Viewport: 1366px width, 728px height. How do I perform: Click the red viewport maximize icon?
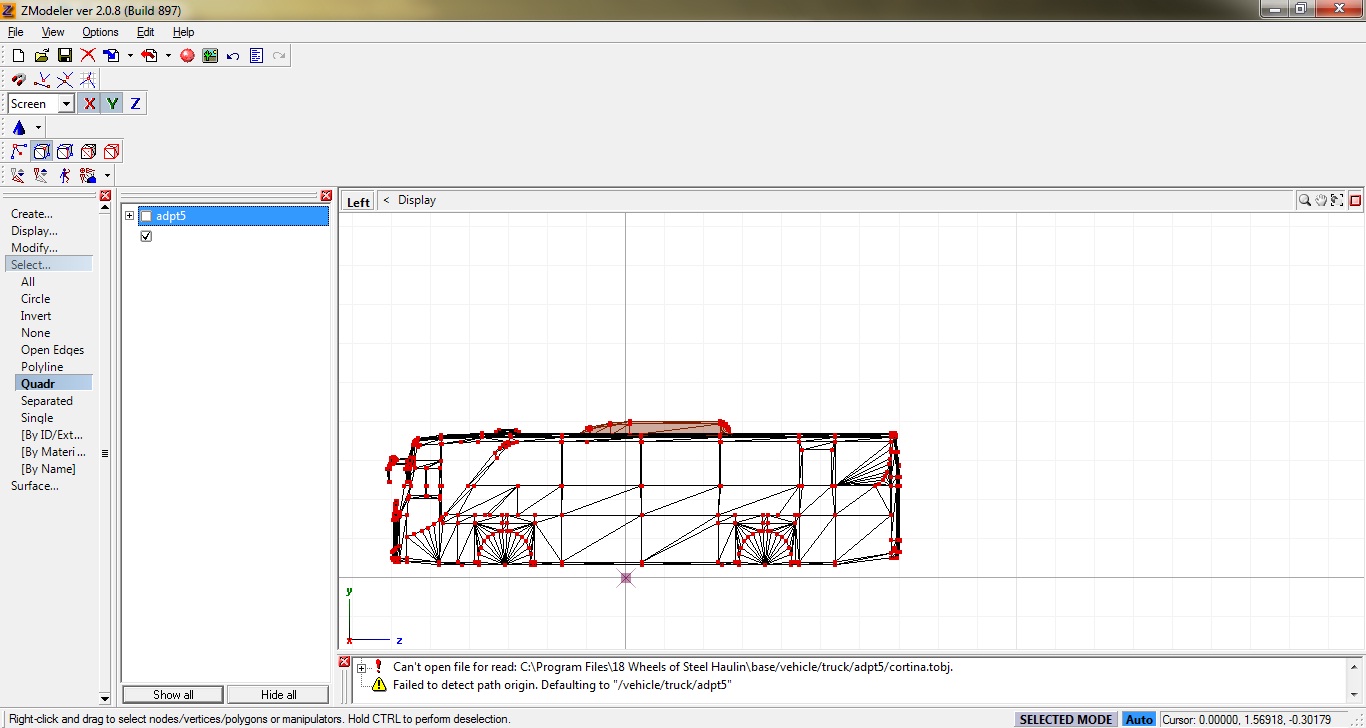point(1356,200)
